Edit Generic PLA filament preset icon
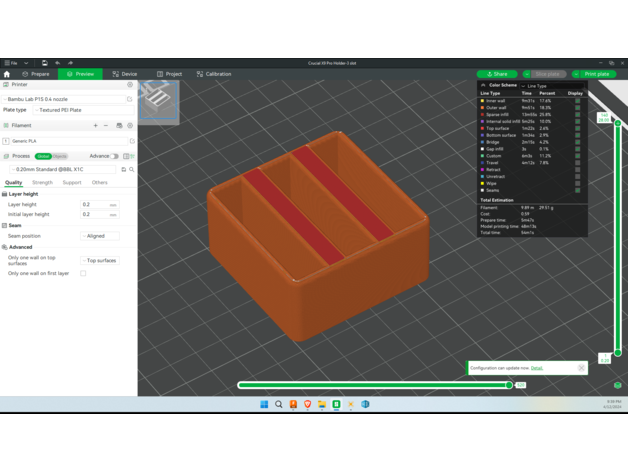 [131, 141]
